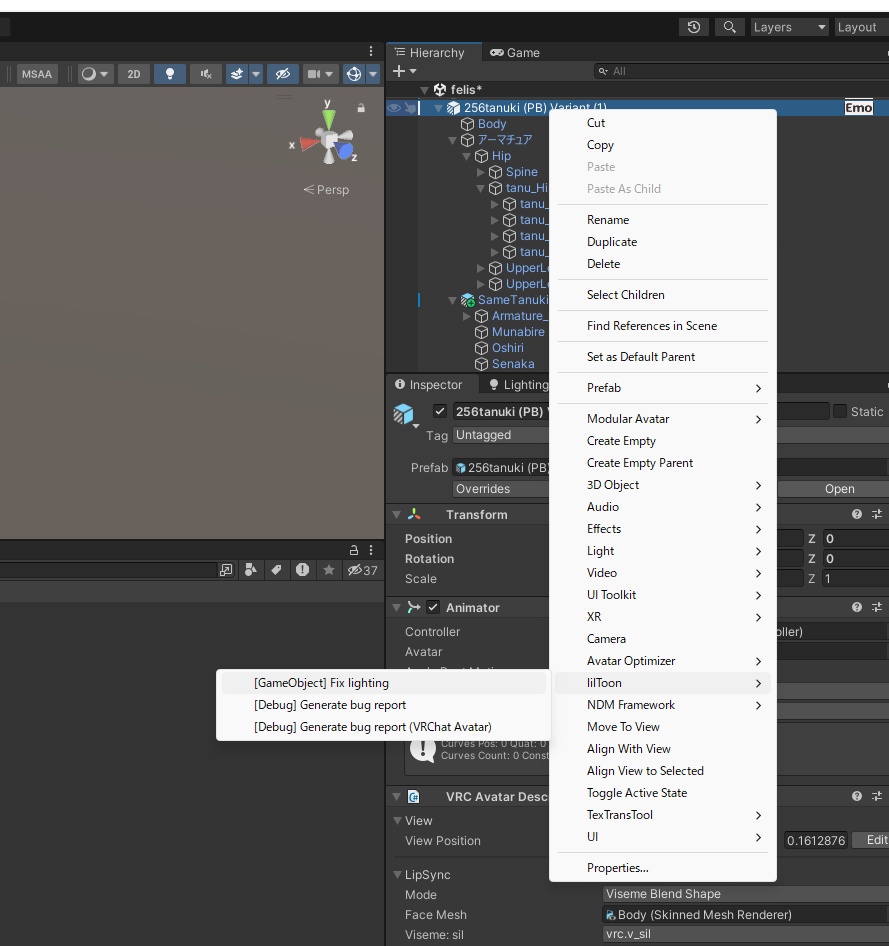The height and width of the screenshot is (946, 889).
Task: Switch to the Hierarchy tab
Action: pos(430,52)
